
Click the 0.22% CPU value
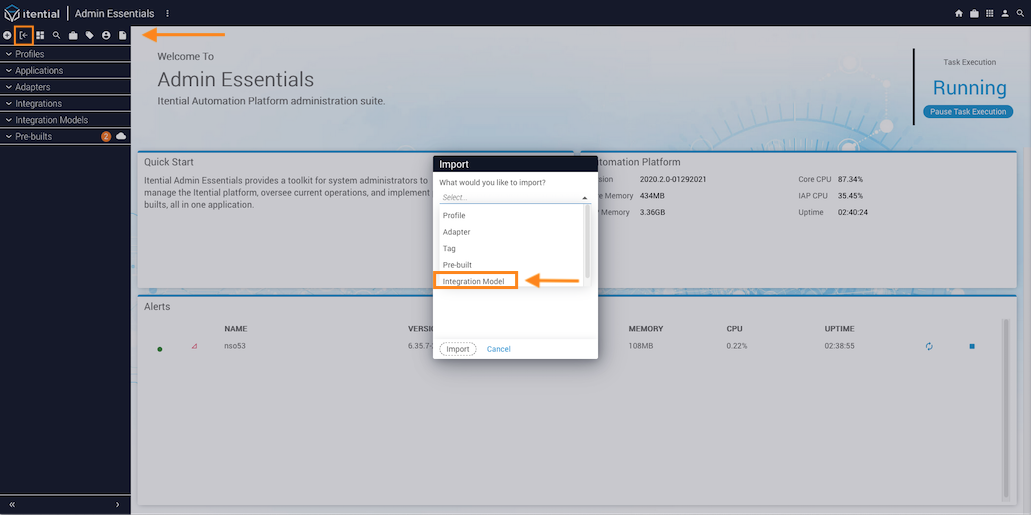(x=736, y=346)
